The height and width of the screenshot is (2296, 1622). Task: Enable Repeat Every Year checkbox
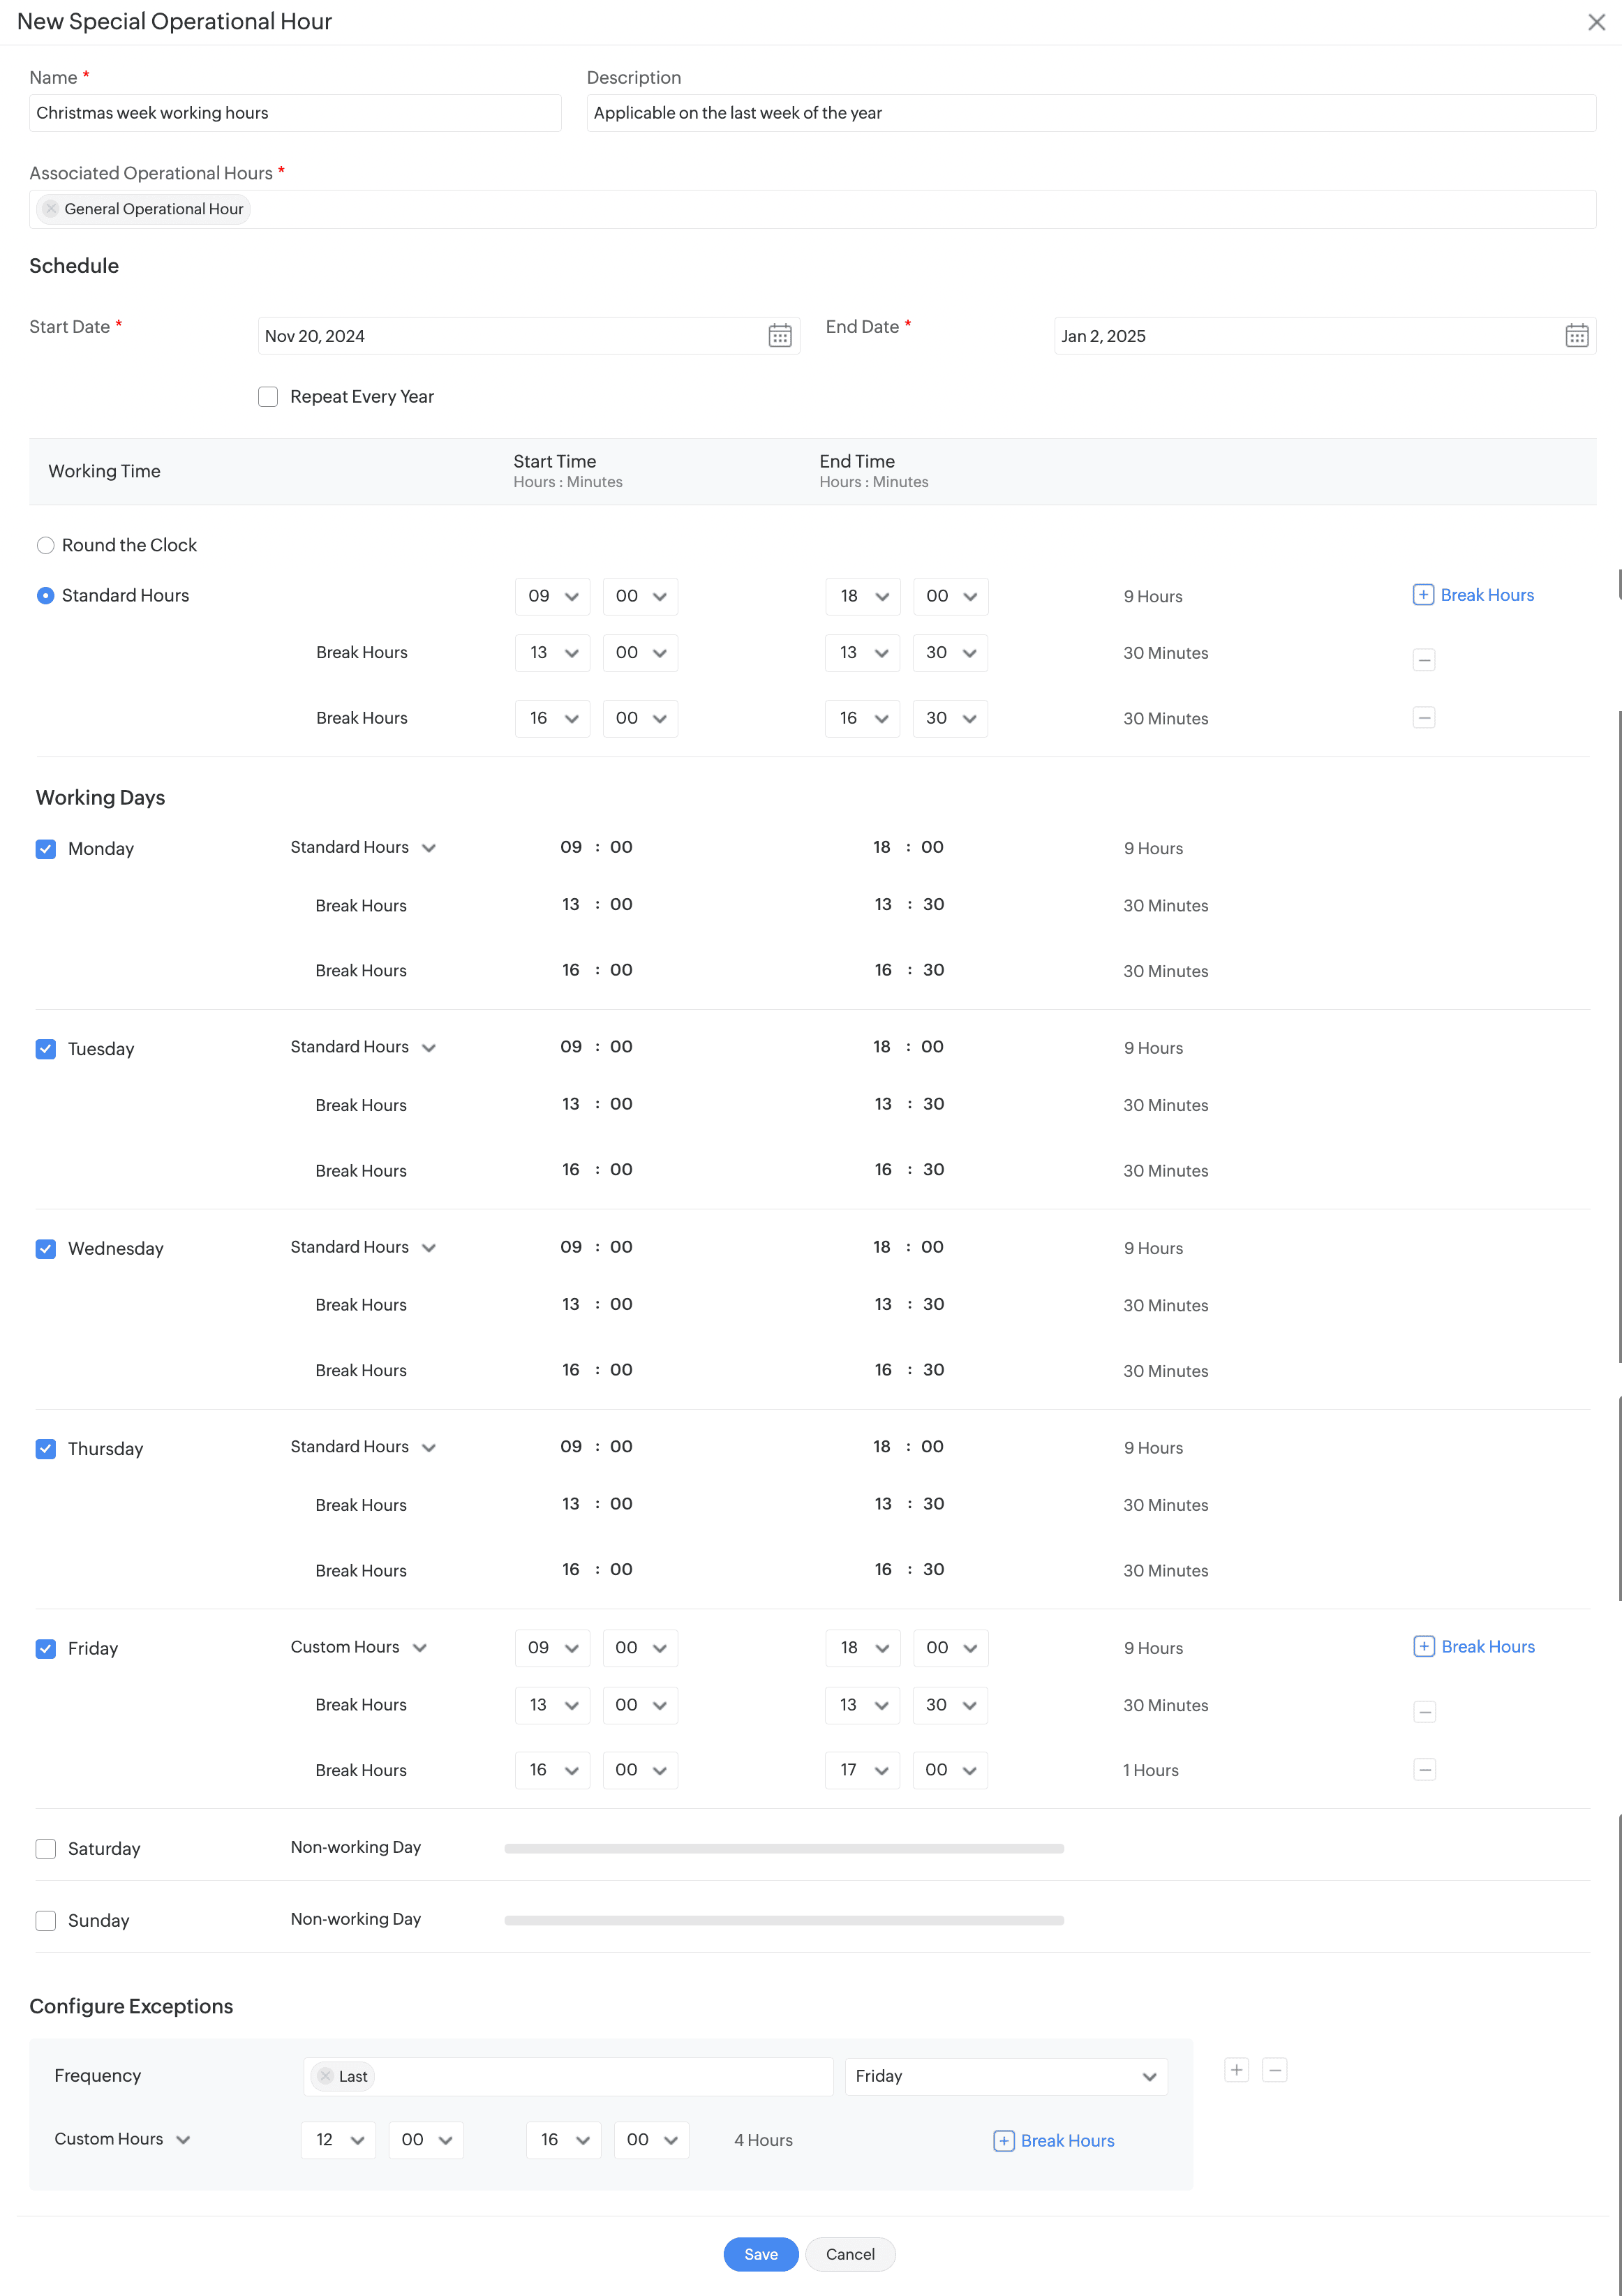(268, 397)
